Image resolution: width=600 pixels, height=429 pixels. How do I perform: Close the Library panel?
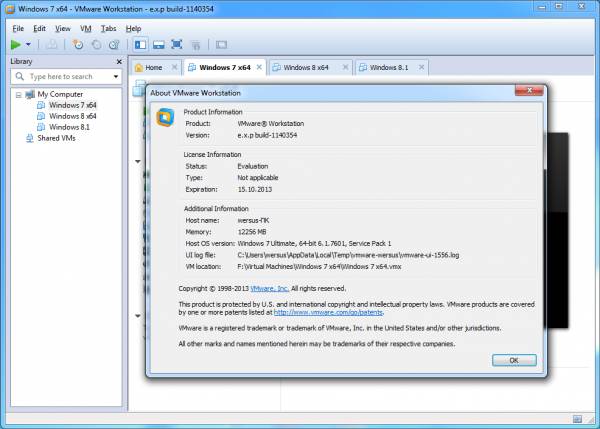click(x=119, y=62)
